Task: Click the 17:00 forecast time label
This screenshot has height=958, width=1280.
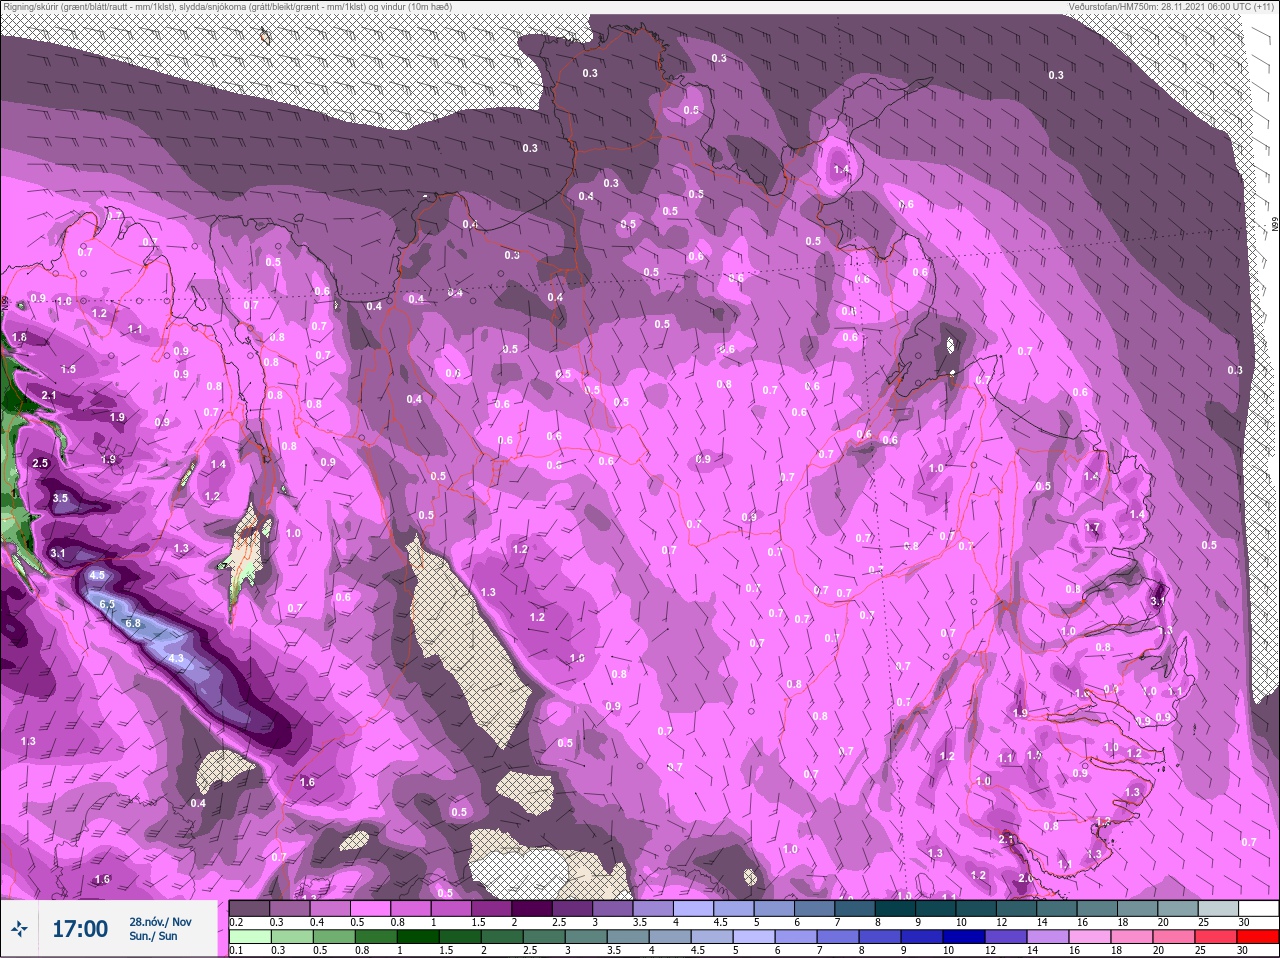Action: point(79,929)
